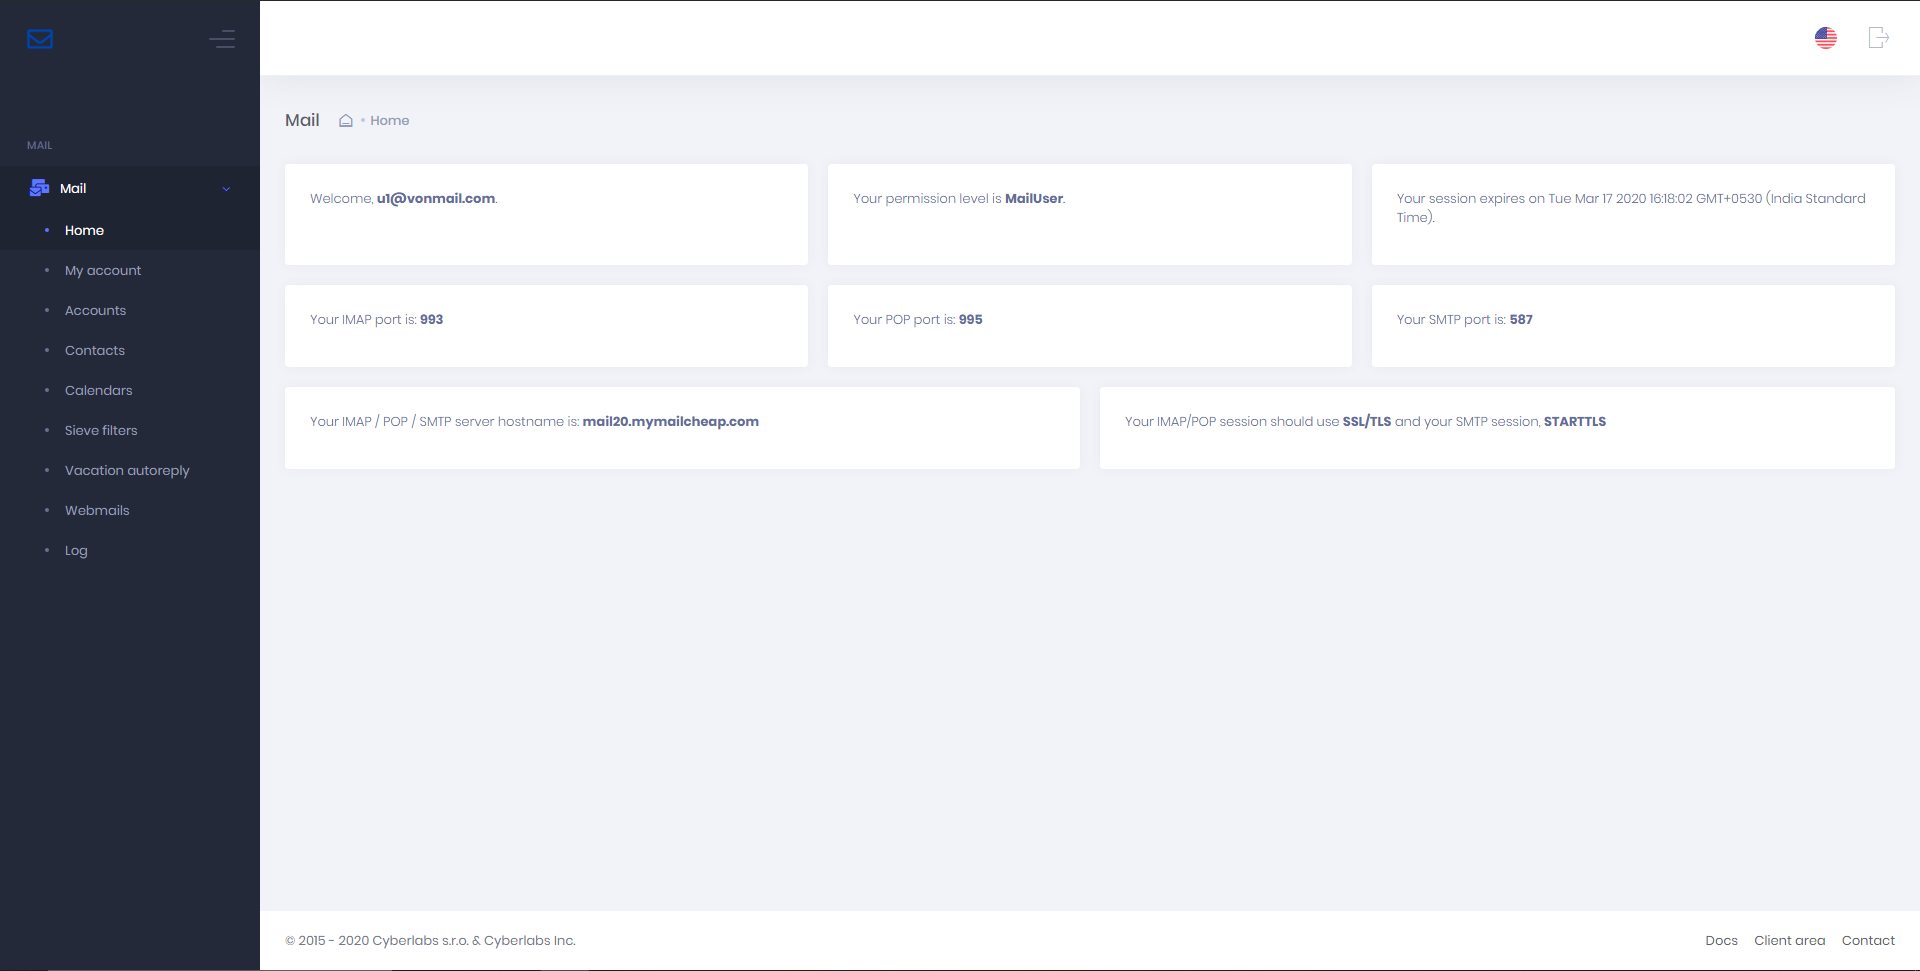
Task: Open Calendars from the sidebar
Action: [x=98, y=390]
